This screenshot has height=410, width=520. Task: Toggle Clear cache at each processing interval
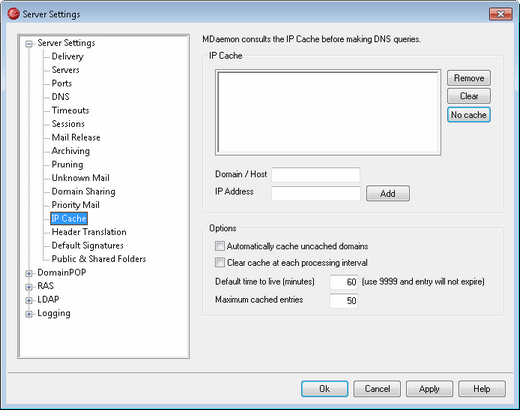point(220,262)
